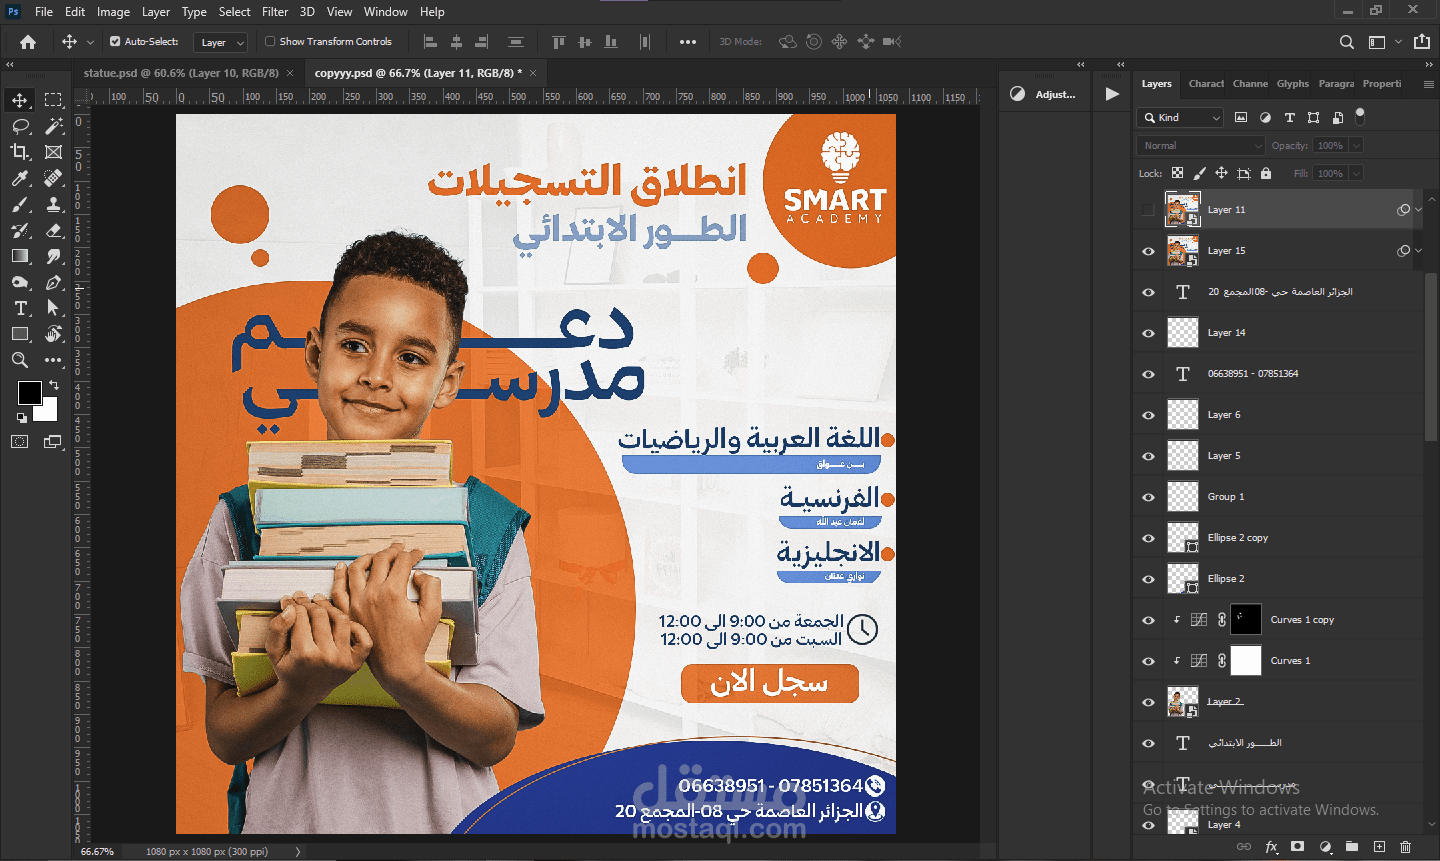
Task: Select the Clone Stamp tool
Action: pyautogui.click(x=53, y=204)
